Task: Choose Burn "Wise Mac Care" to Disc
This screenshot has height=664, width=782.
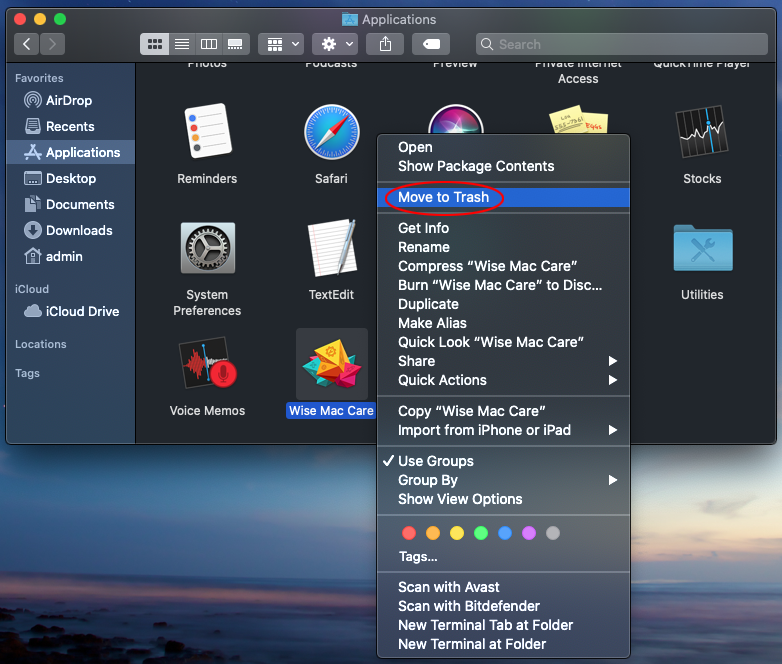Action: (504, 285)
